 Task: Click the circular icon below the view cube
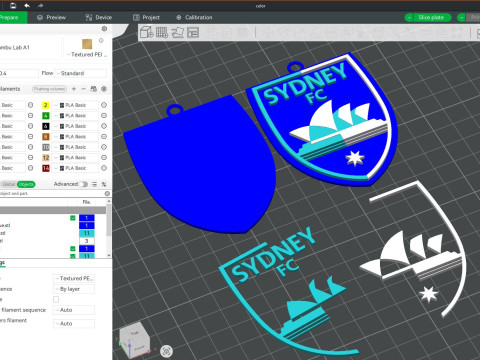[166, 351]
